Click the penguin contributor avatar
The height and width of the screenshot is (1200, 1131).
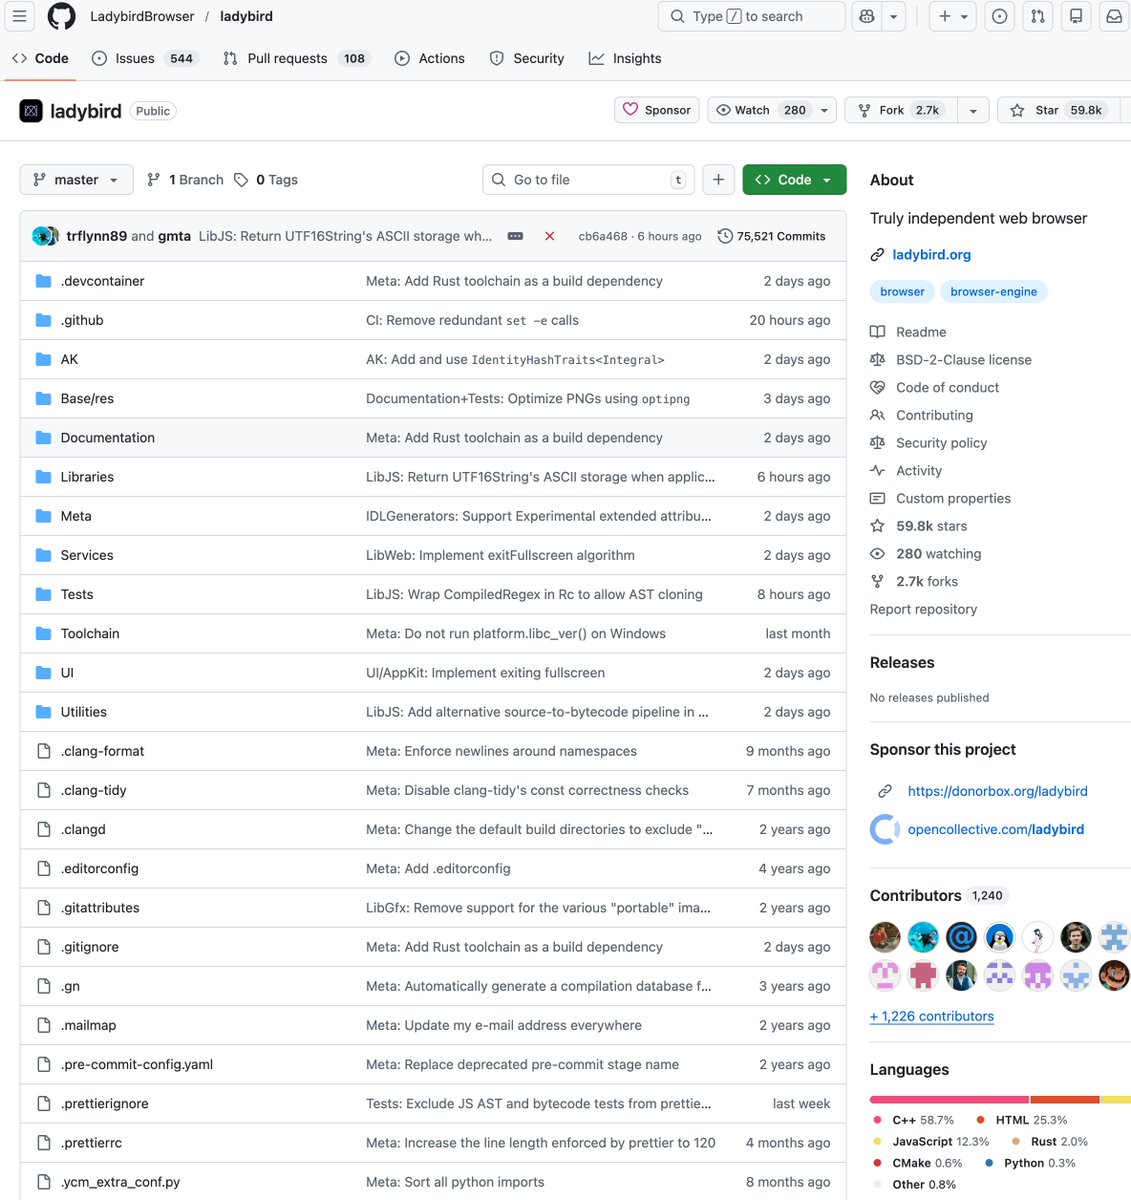click(999, 937)
